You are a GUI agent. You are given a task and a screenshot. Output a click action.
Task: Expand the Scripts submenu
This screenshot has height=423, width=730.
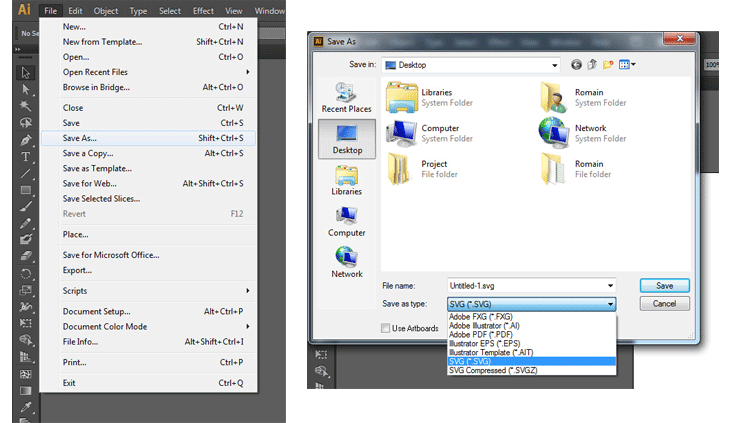pyautogui.click(x=248, y=291)
